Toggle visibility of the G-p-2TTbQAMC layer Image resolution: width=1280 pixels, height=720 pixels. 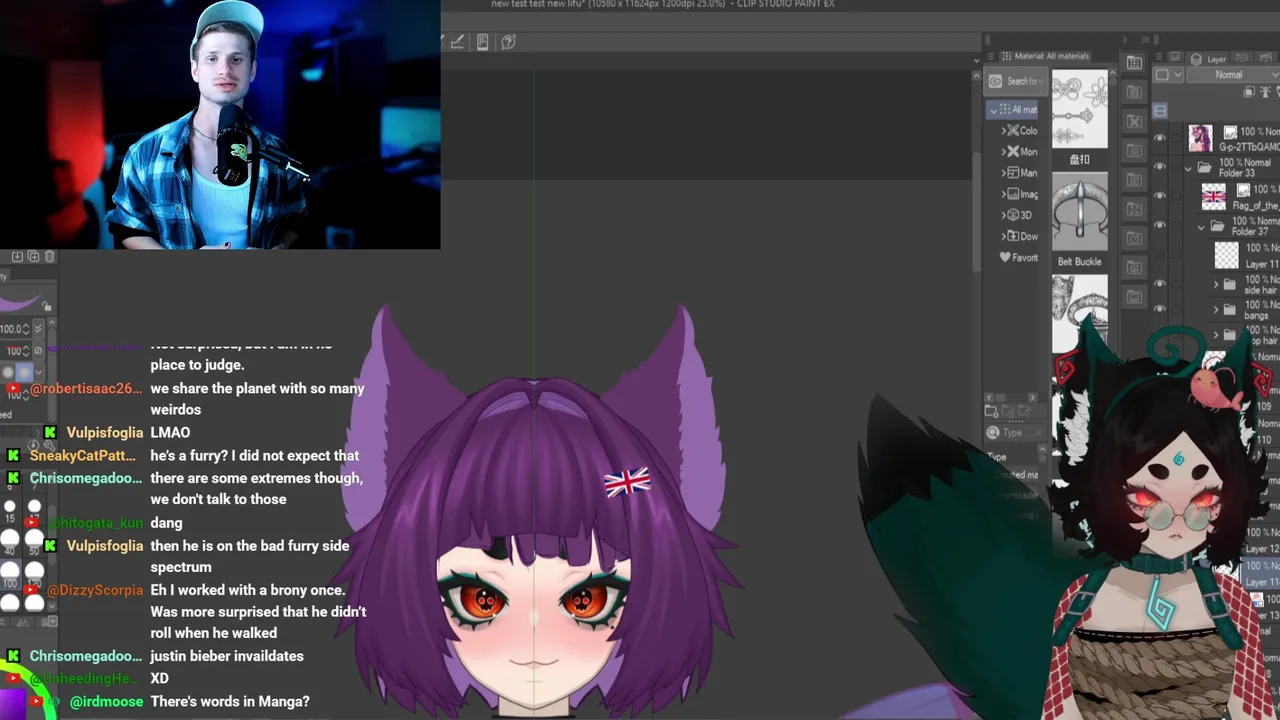tap(1160, 138)
